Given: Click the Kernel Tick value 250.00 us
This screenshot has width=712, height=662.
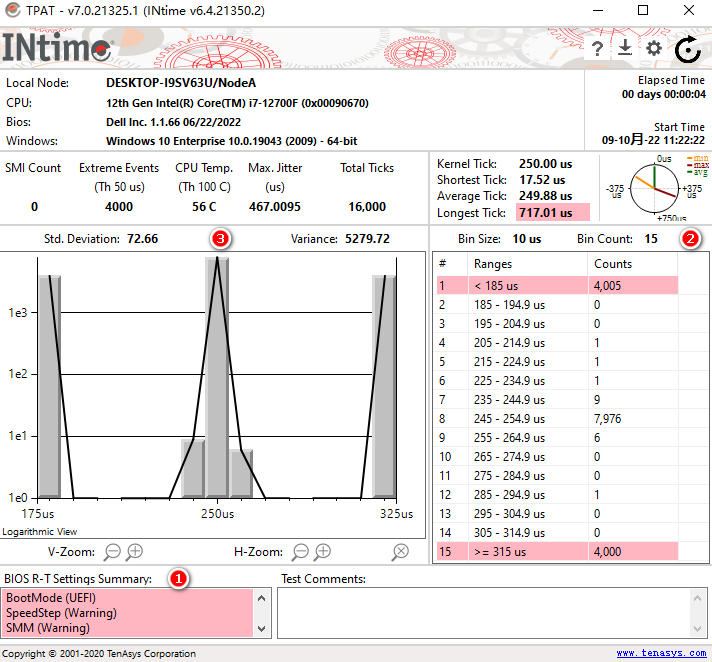Looking at the screenshot, I should coord(546,164).
